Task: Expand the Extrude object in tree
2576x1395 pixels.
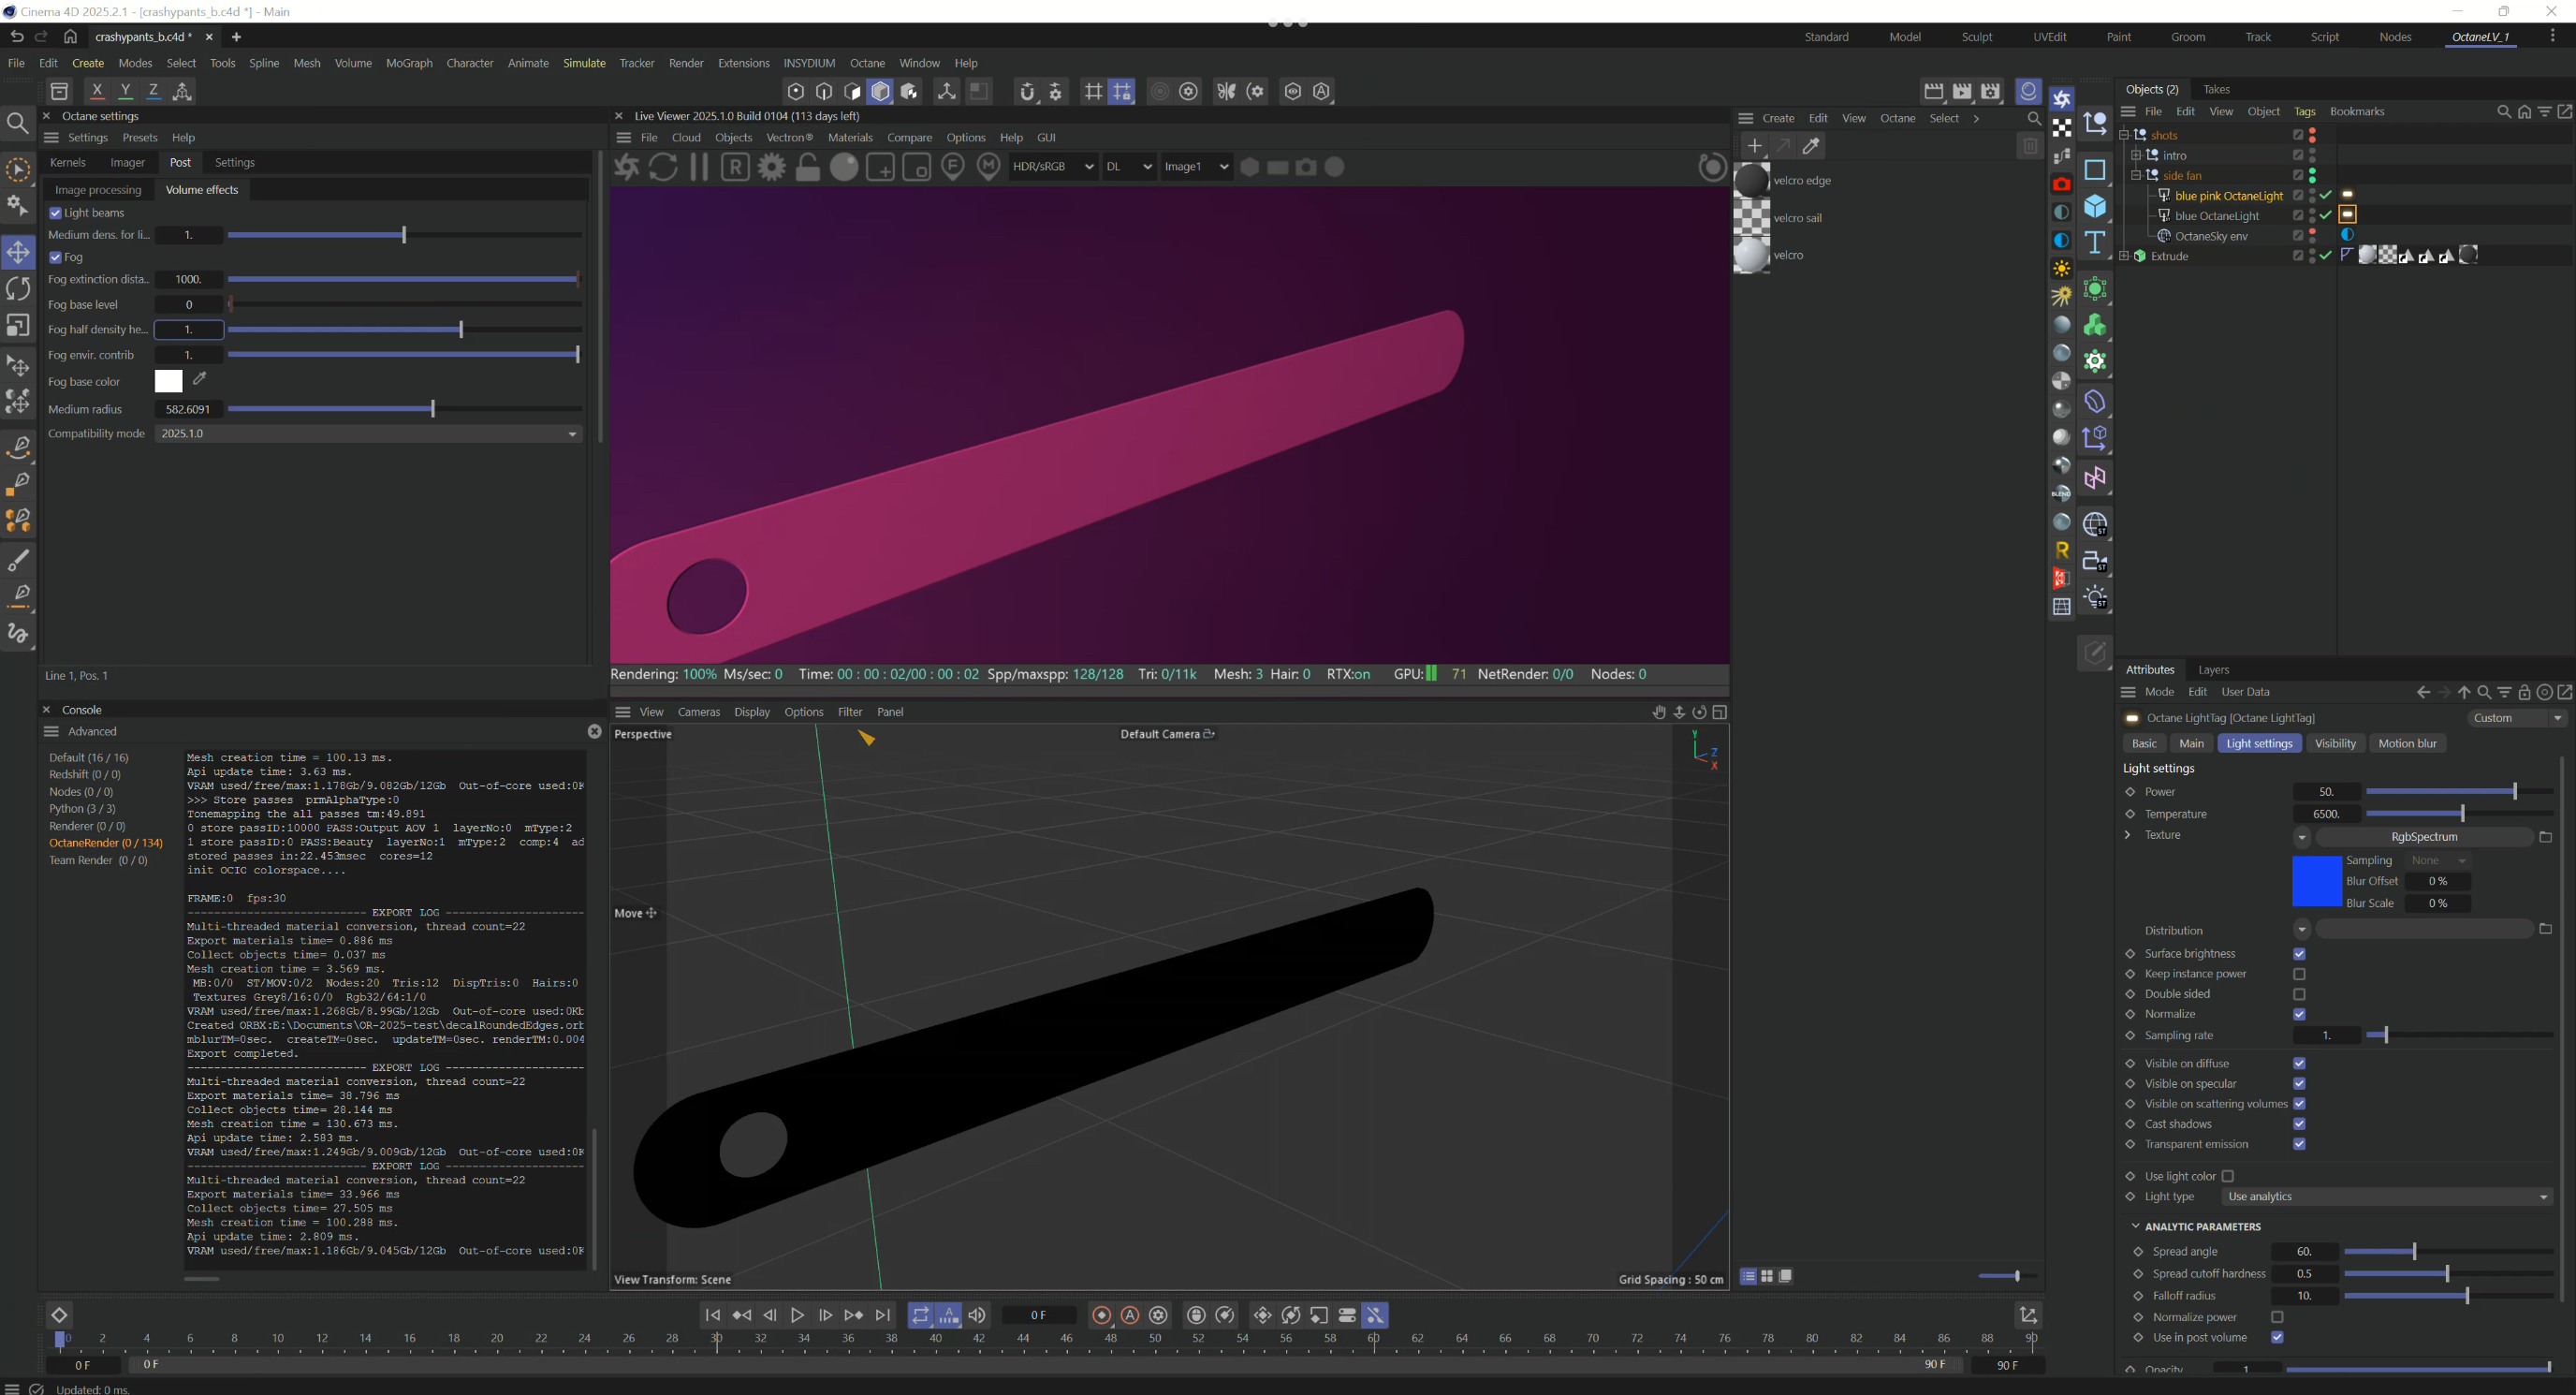Action: (2124, 256)
